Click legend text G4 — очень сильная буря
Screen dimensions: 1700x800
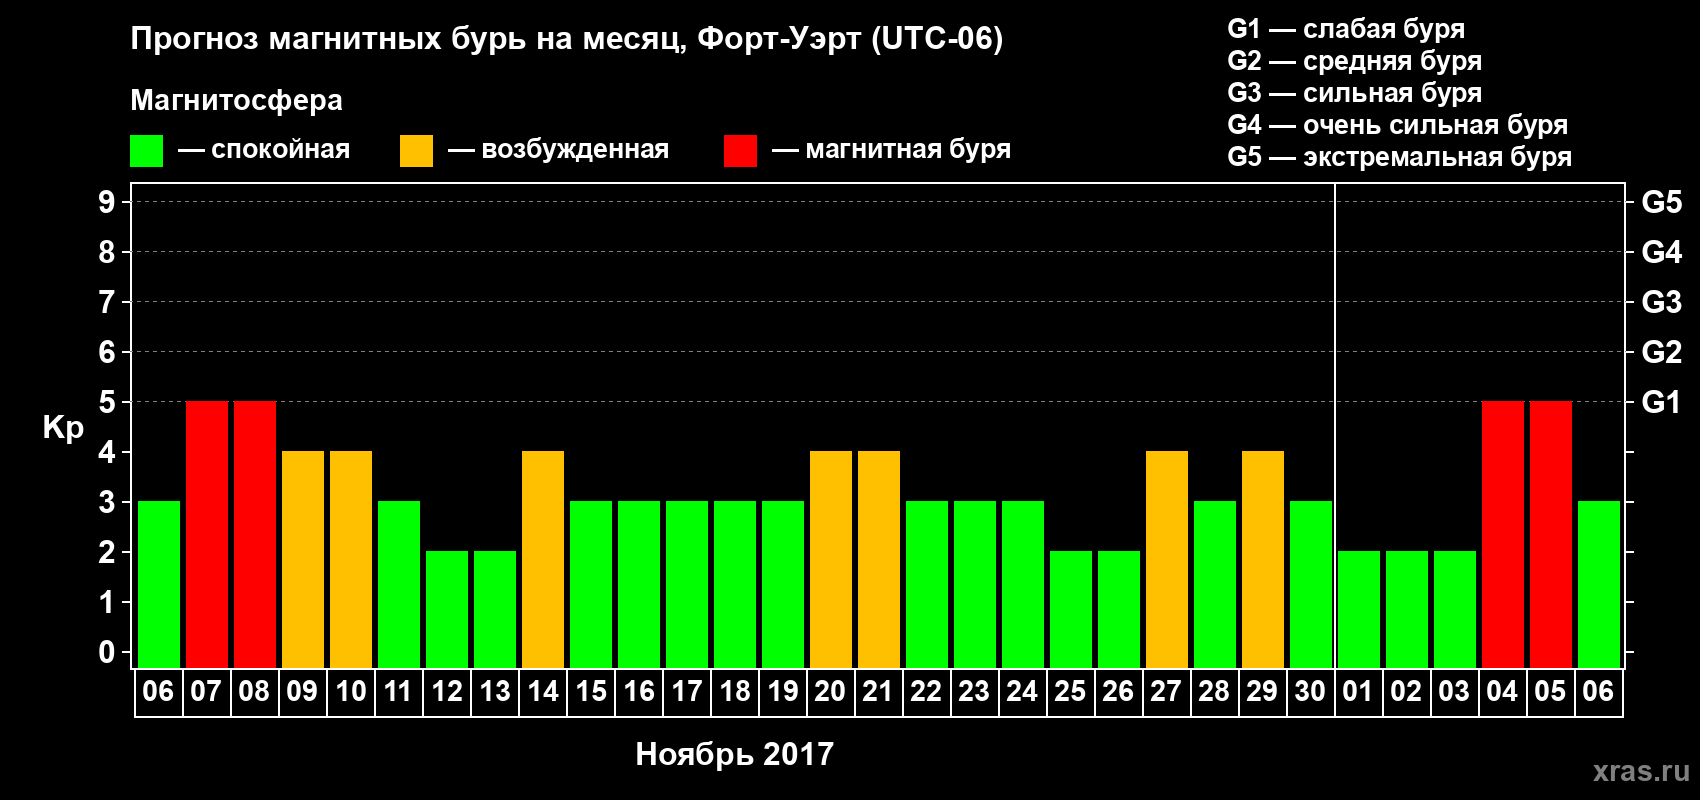click(x=1397, y=125)
